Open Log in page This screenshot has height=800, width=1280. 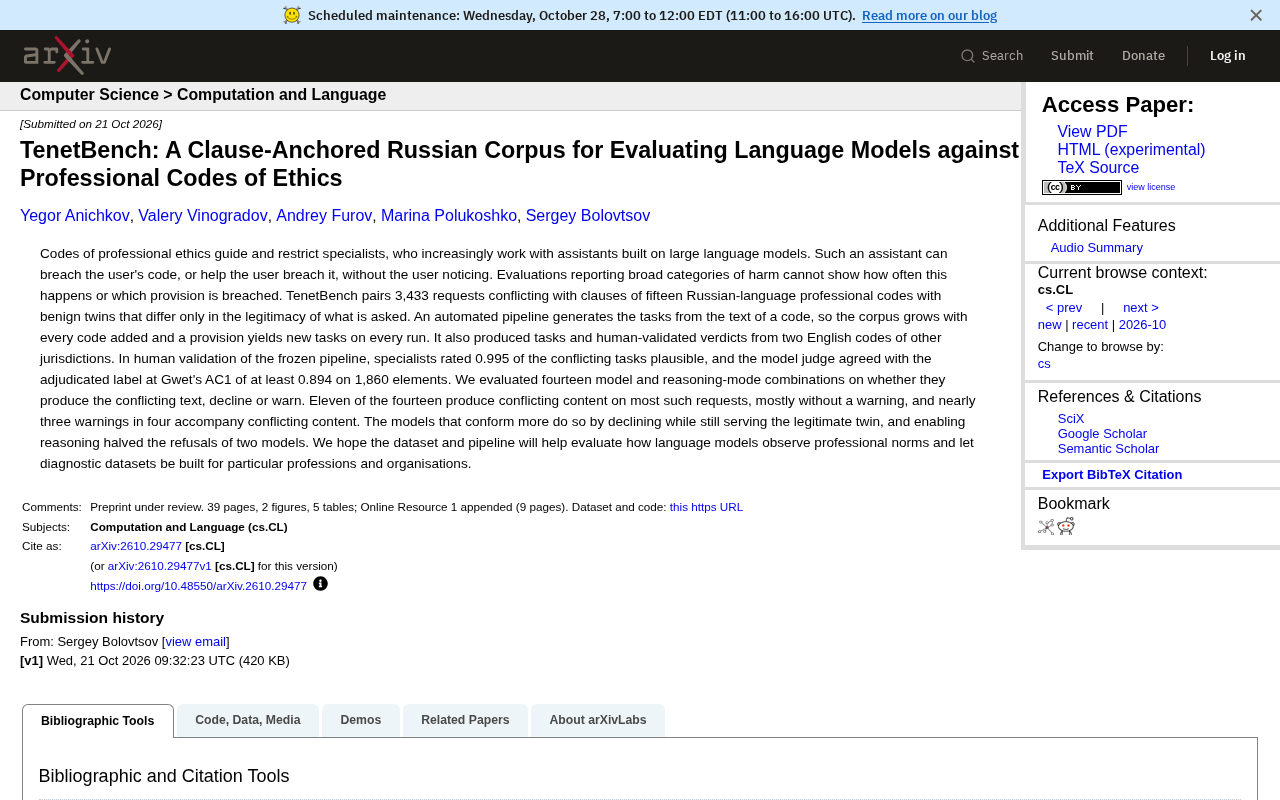pyautogui.click(x=1227, y=56)
